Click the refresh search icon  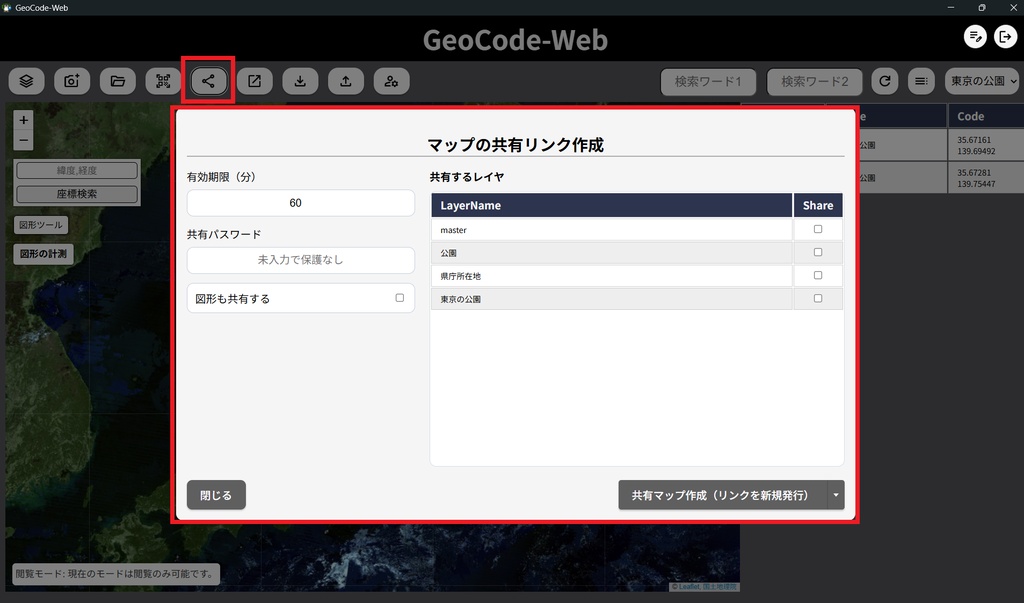pyautogui.click(x=885, y=81)
